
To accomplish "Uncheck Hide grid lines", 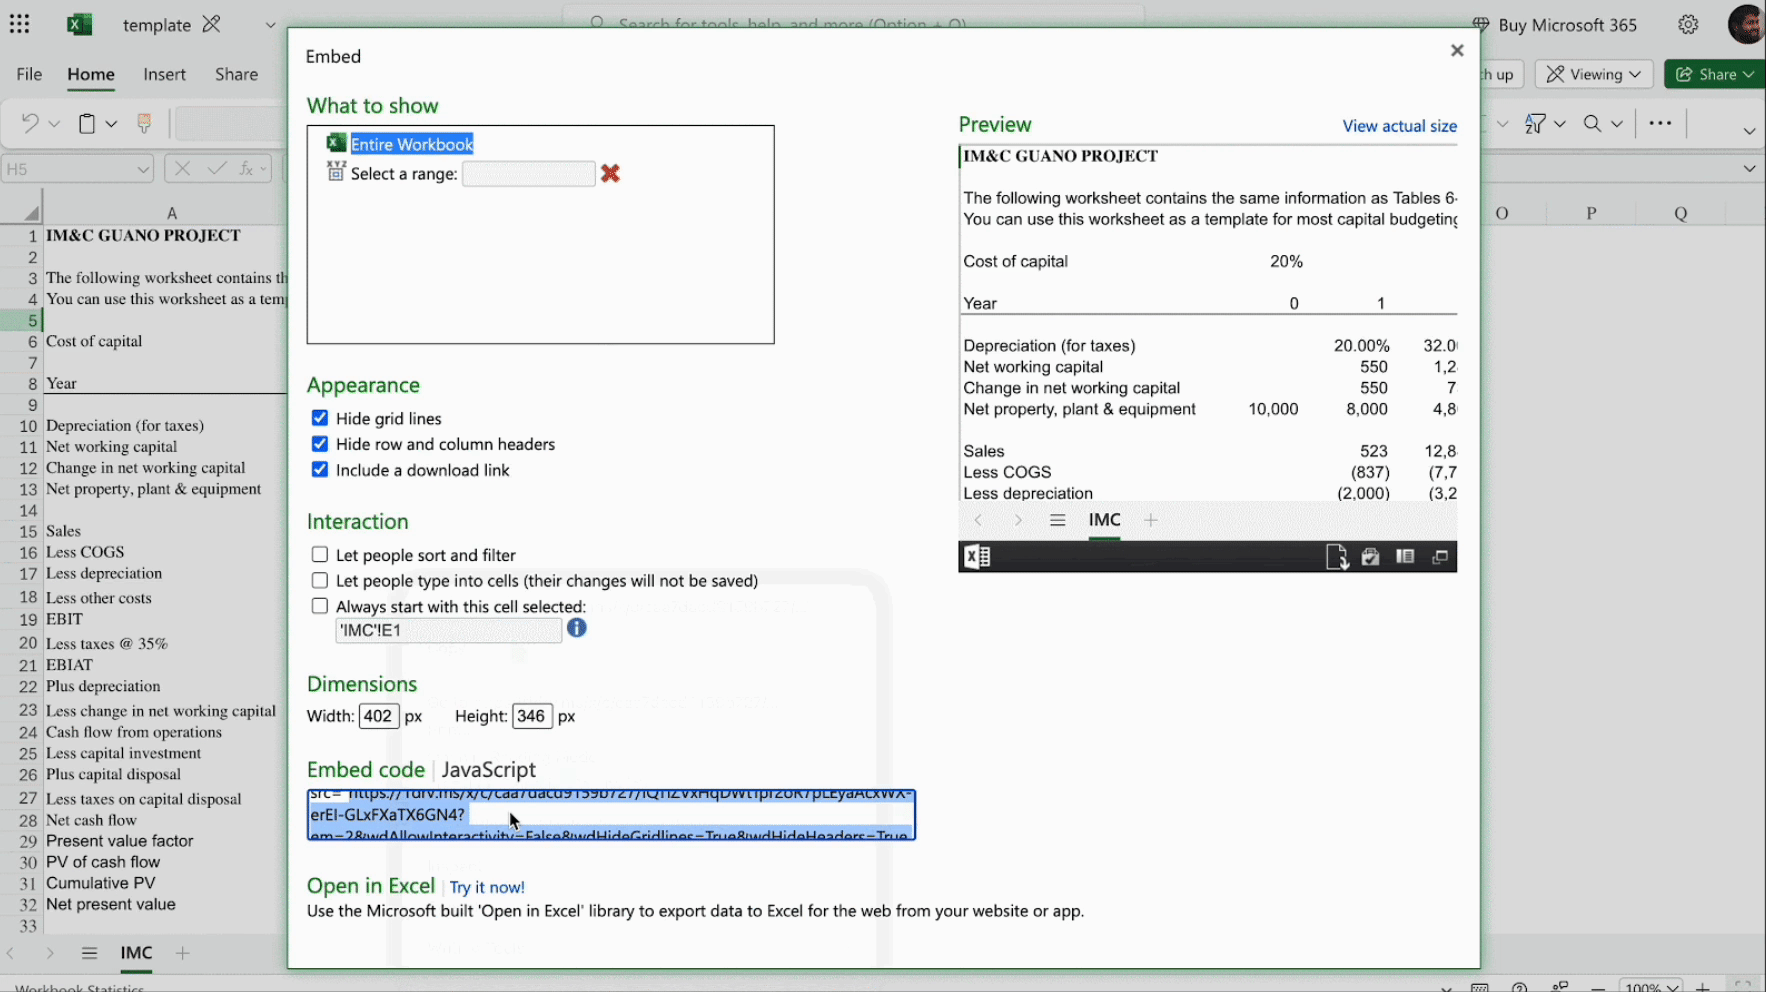I will (x=320, y=418).
